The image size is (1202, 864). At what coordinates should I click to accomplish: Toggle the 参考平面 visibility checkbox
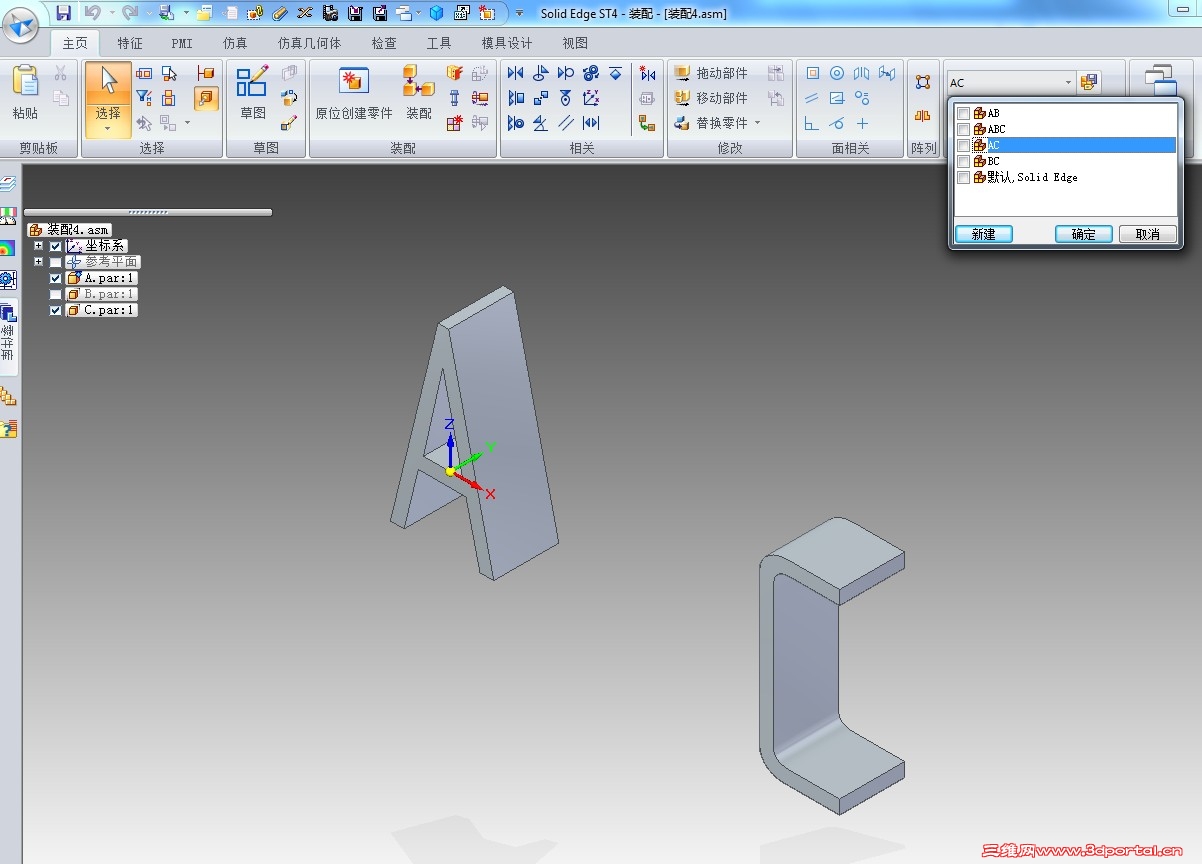point(56,262)
